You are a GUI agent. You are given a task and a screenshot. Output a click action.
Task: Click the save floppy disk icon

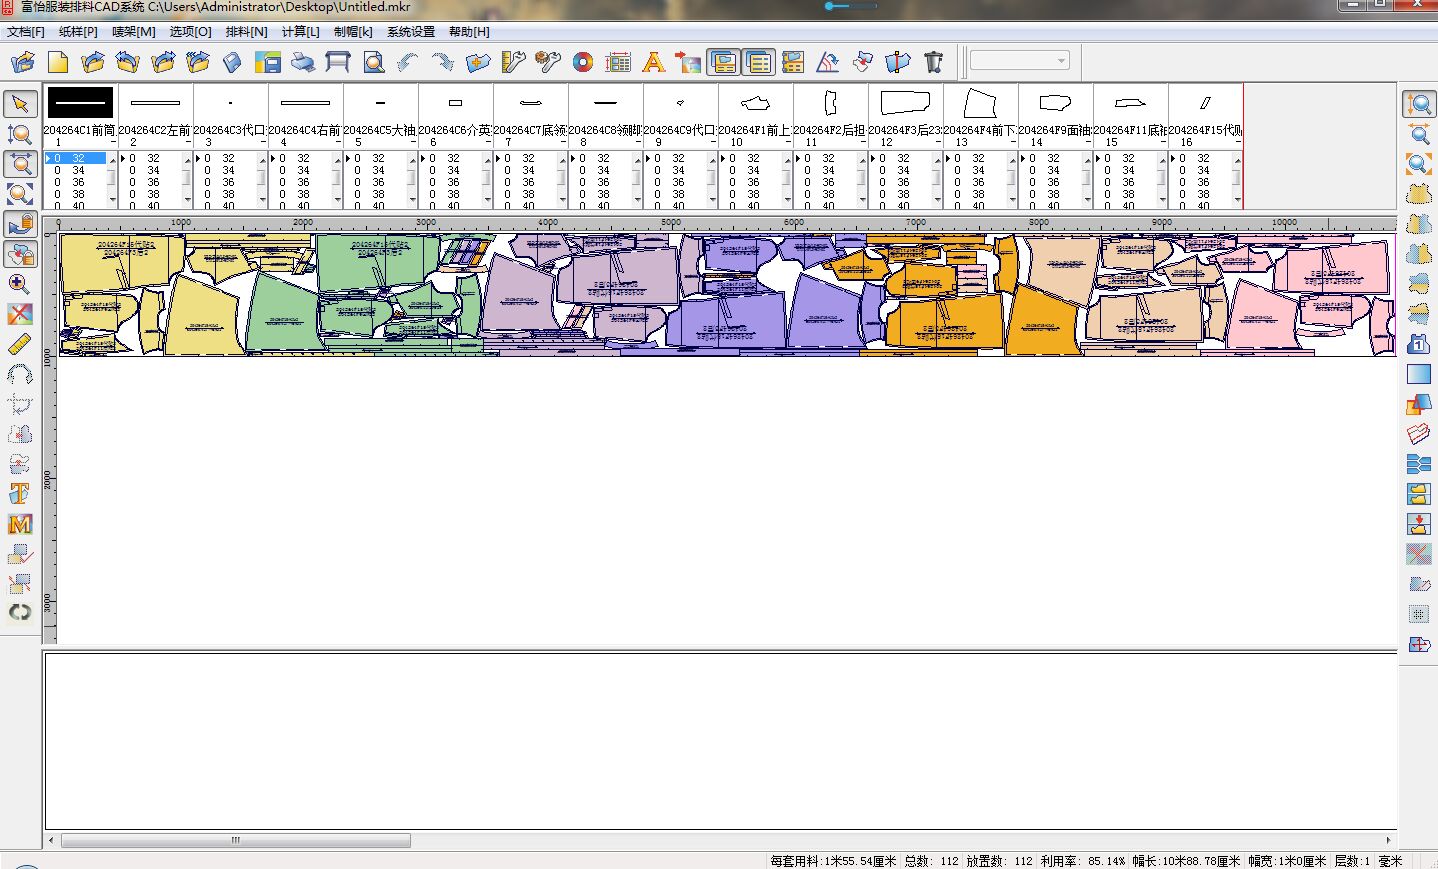click(x=267, y=63)
